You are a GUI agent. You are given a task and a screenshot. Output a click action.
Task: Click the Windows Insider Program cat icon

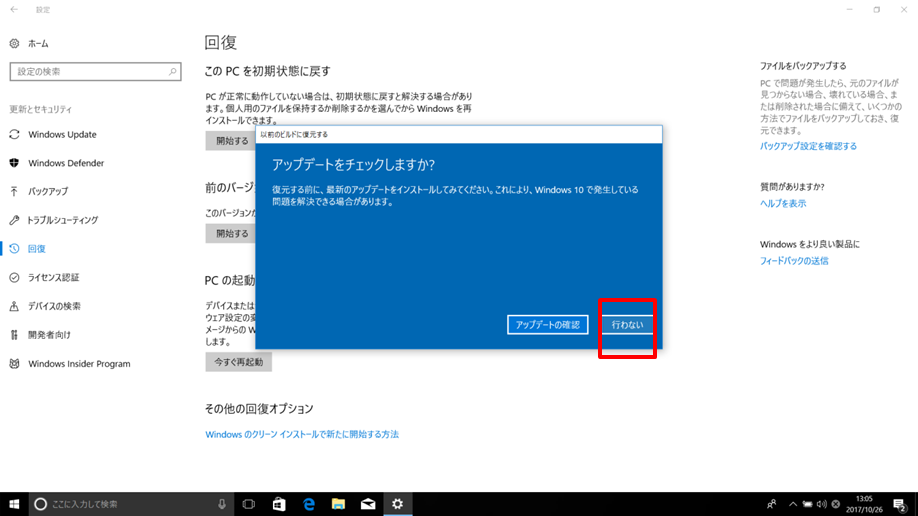(x=14, y=364)
